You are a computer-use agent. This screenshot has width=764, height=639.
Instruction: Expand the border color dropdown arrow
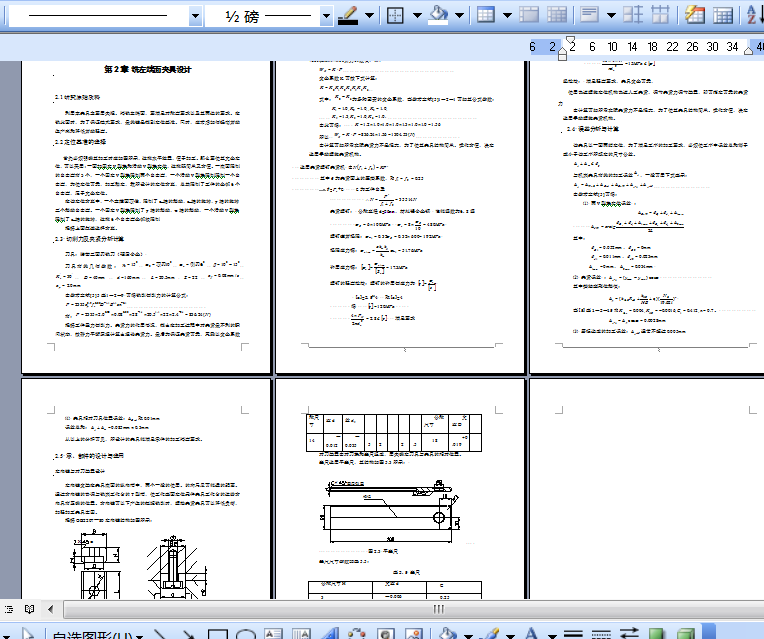tap(369, 16)
